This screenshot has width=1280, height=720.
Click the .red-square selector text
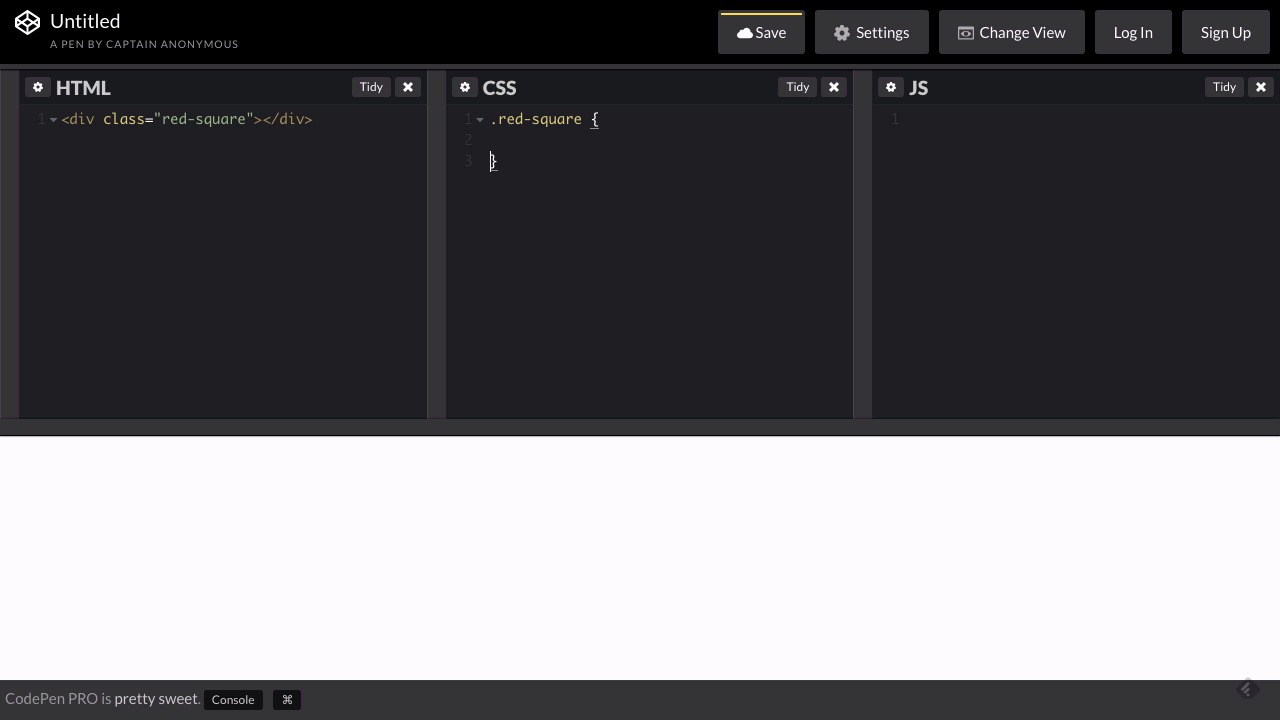[x=536, y=119]
